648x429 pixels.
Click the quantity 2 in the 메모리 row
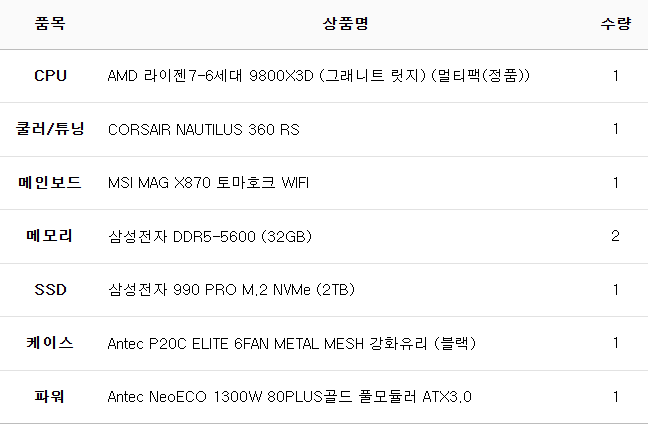point(615,236)
